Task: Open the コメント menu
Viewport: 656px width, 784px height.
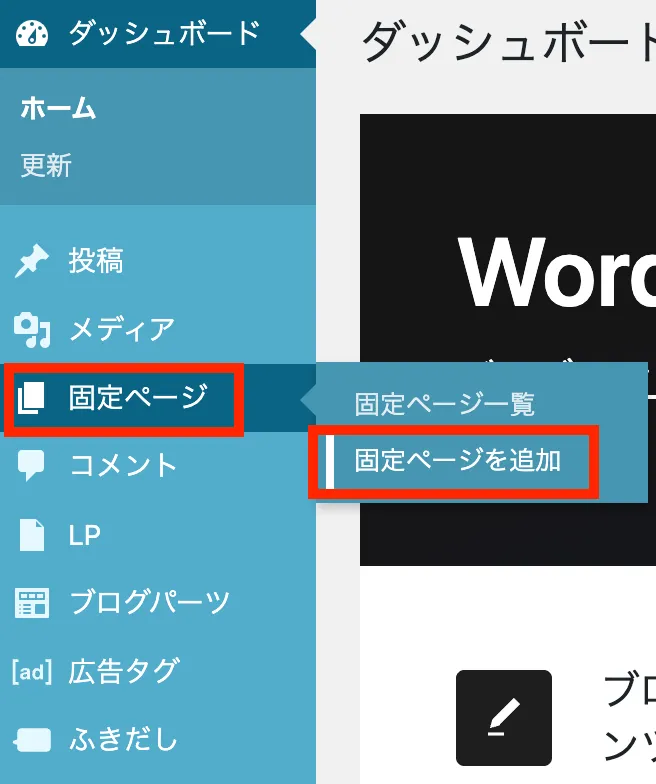Action: pos(158,466)
